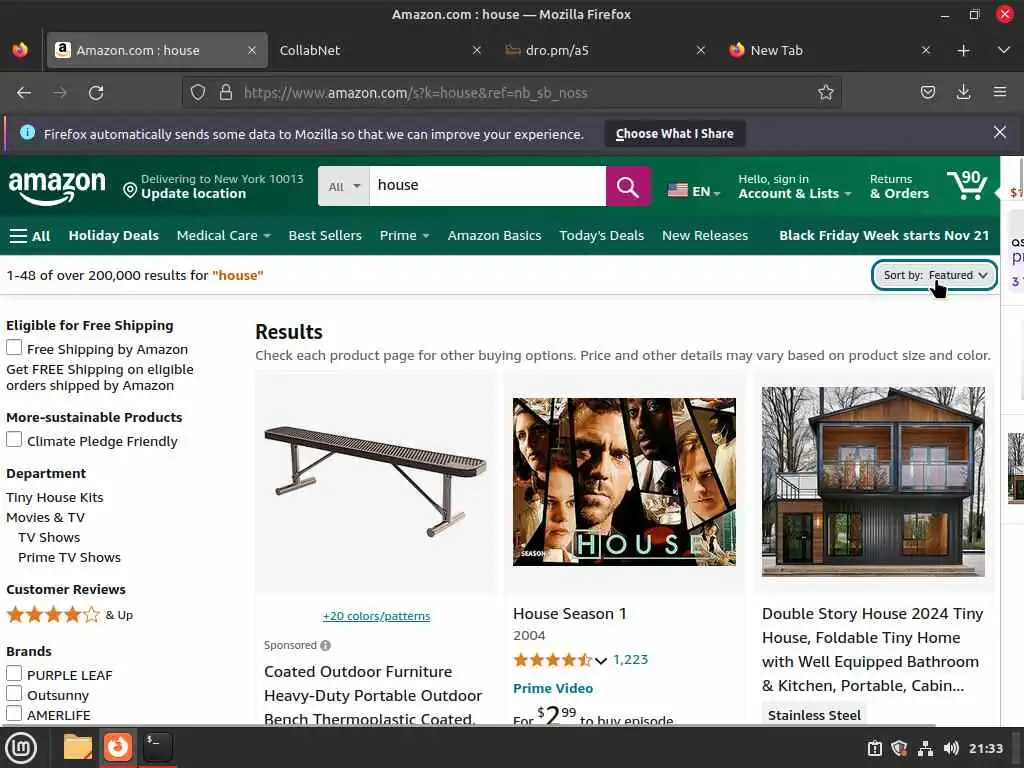
Task: Open a new tab with plus icon
Action: (963, 50)
